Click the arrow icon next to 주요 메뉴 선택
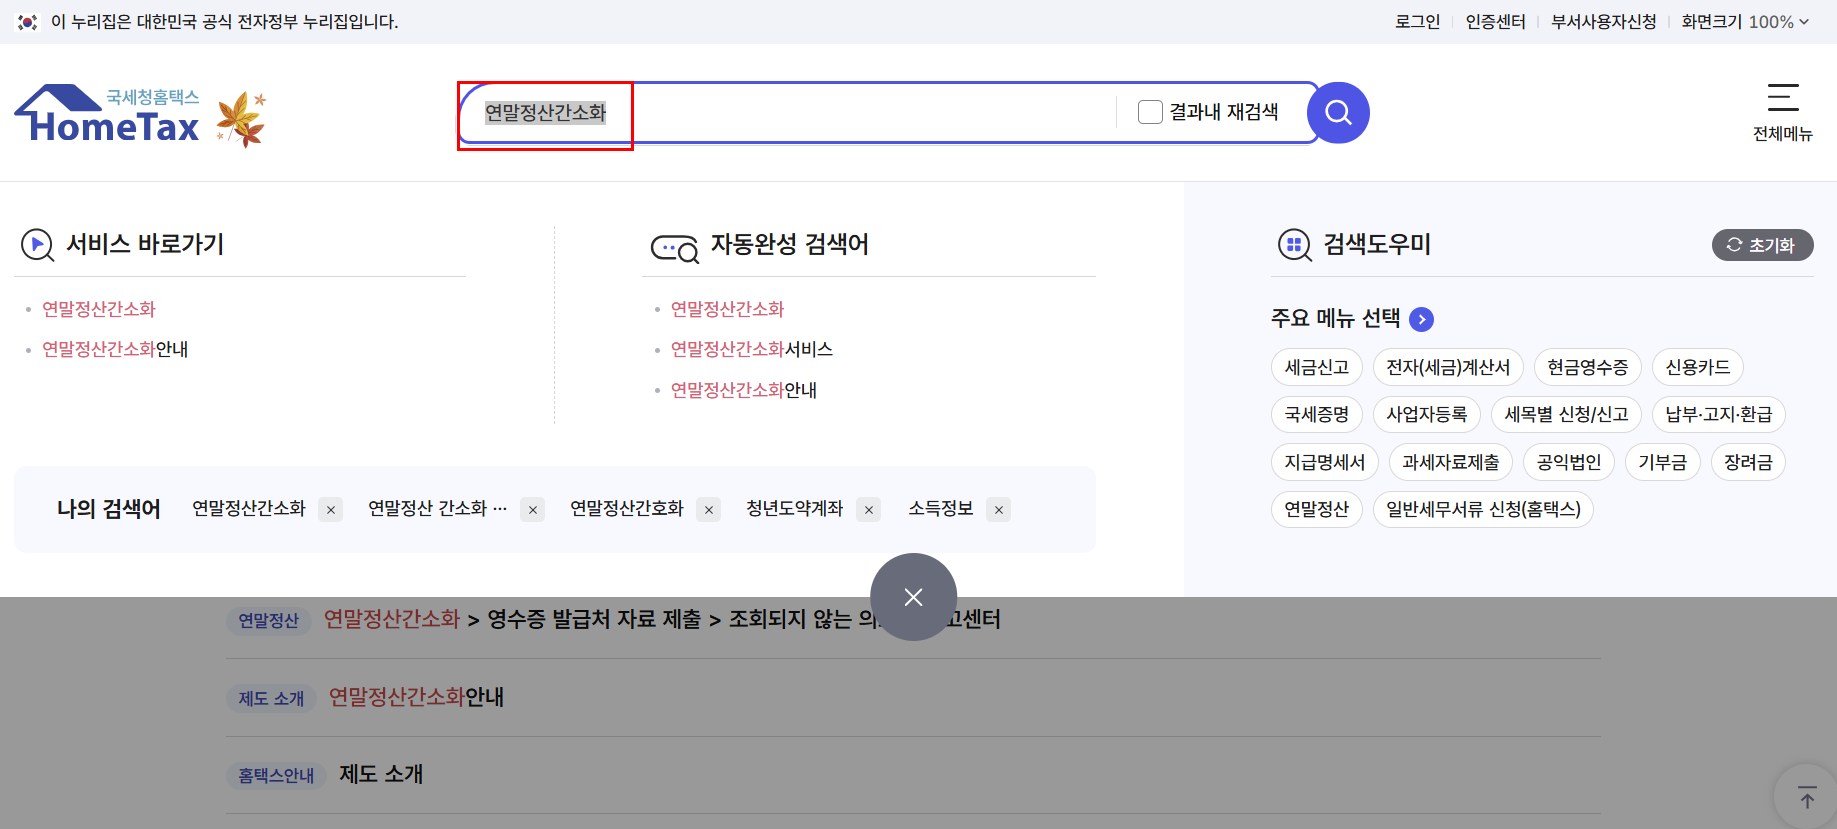The width and height of the screenshot is (1837, 829). (1421, 319)
